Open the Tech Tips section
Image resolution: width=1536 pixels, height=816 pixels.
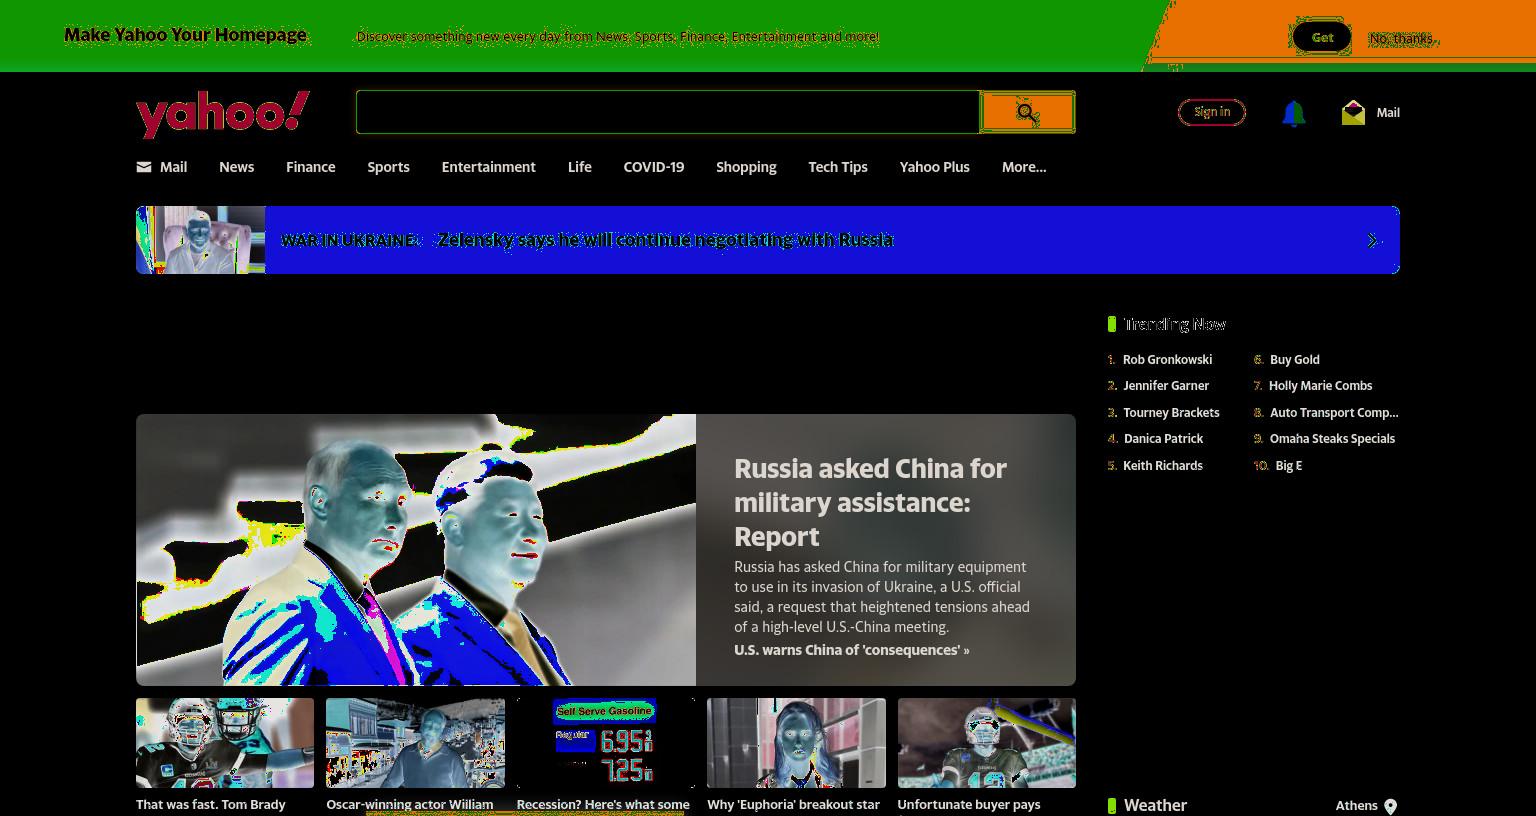tap(838, 167)
